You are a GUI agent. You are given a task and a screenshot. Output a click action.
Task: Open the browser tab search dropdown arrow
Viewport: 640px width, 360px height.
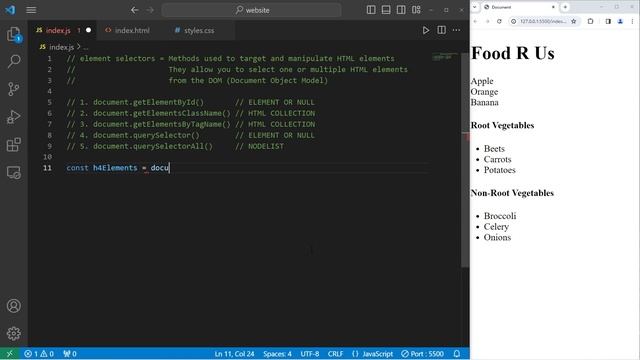coord(474,7)
